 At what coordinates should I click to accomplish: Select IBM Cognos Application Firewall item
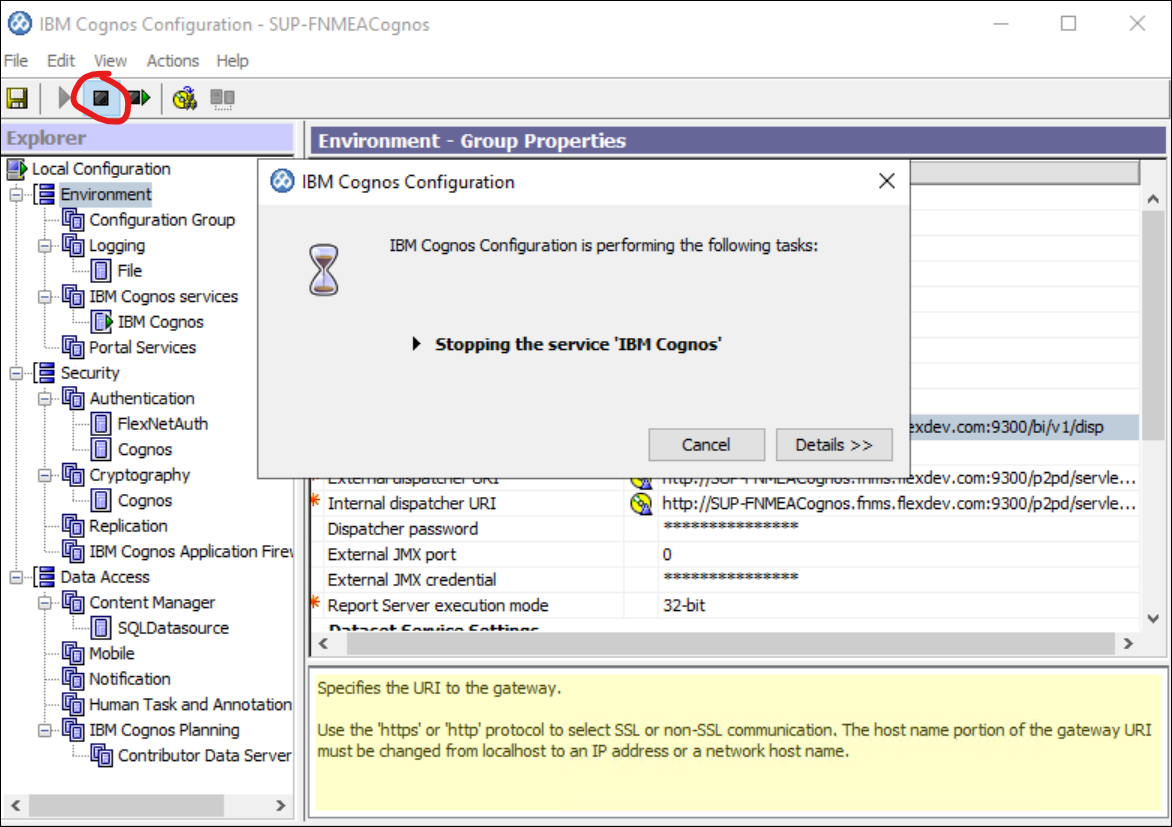pyautogui.click(x=191, y=552)
